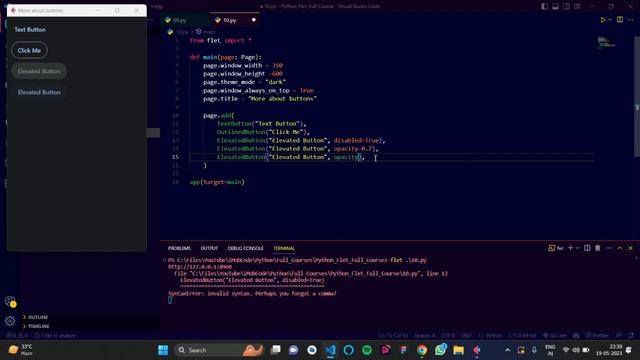Switch to the 10.py editor tab

pos(229,20)
